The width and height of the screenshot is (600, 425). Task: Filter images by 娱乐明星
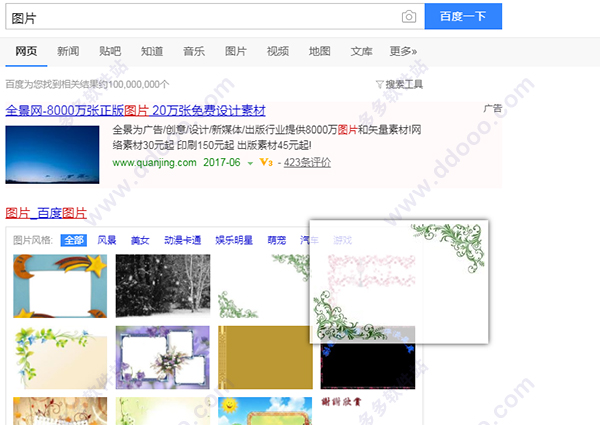(x=234, y=240)
